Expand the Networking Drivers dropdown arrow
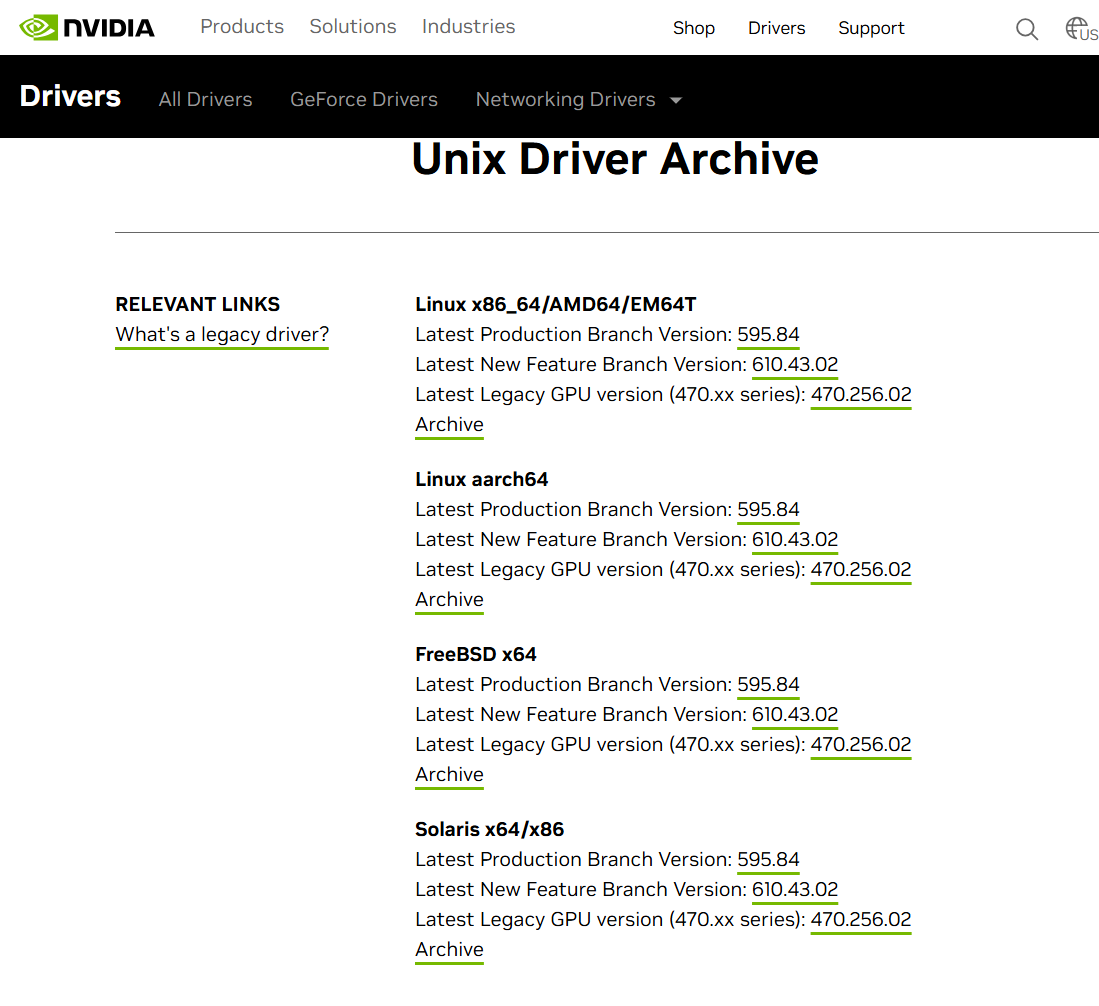This screenshot has width=1099, height=1006. click(676, 100)
